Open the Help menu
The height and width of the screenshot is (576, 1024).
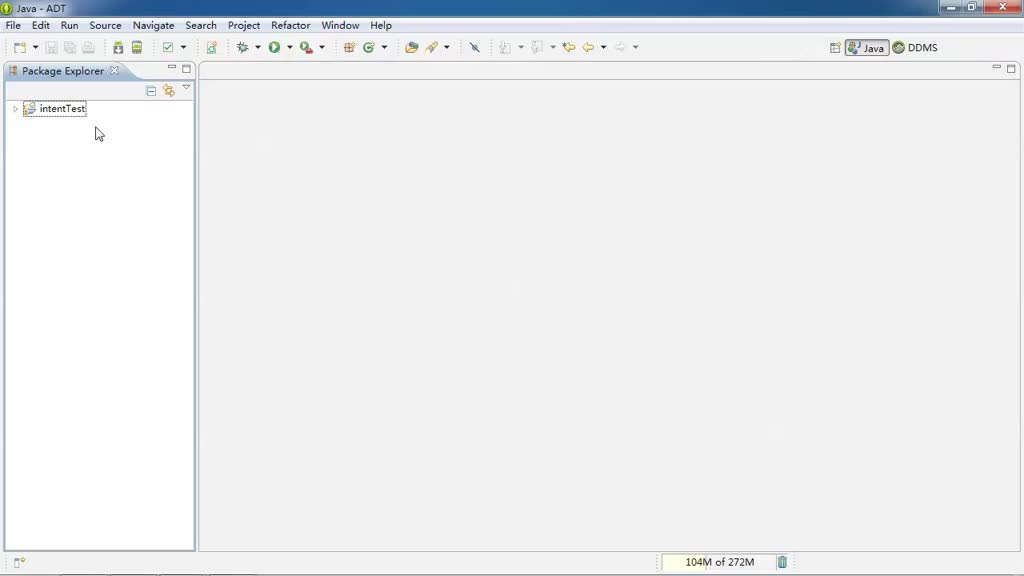coord(381,25)
